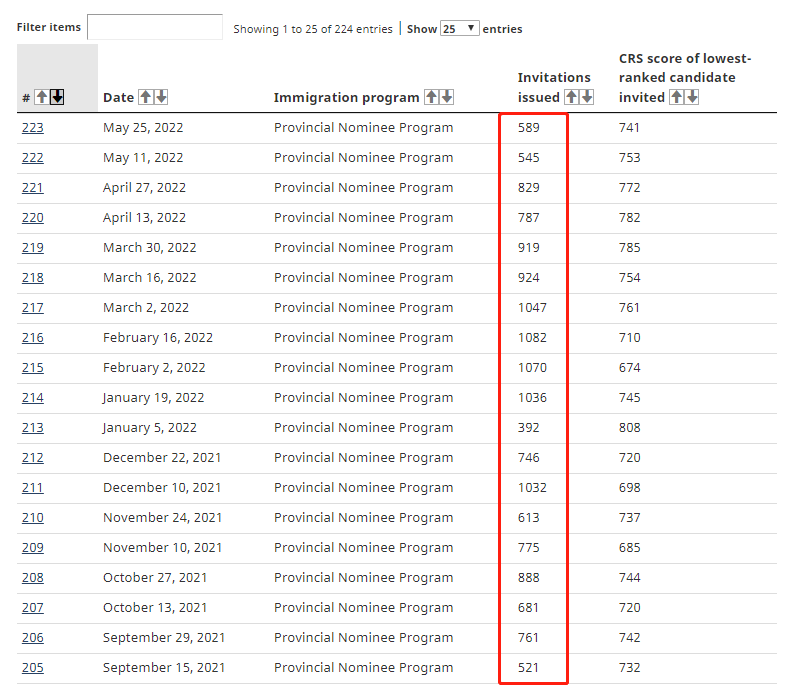Sort draw number column descending
Viewport: 787px width, 690px height.
[x=58, y=97]
